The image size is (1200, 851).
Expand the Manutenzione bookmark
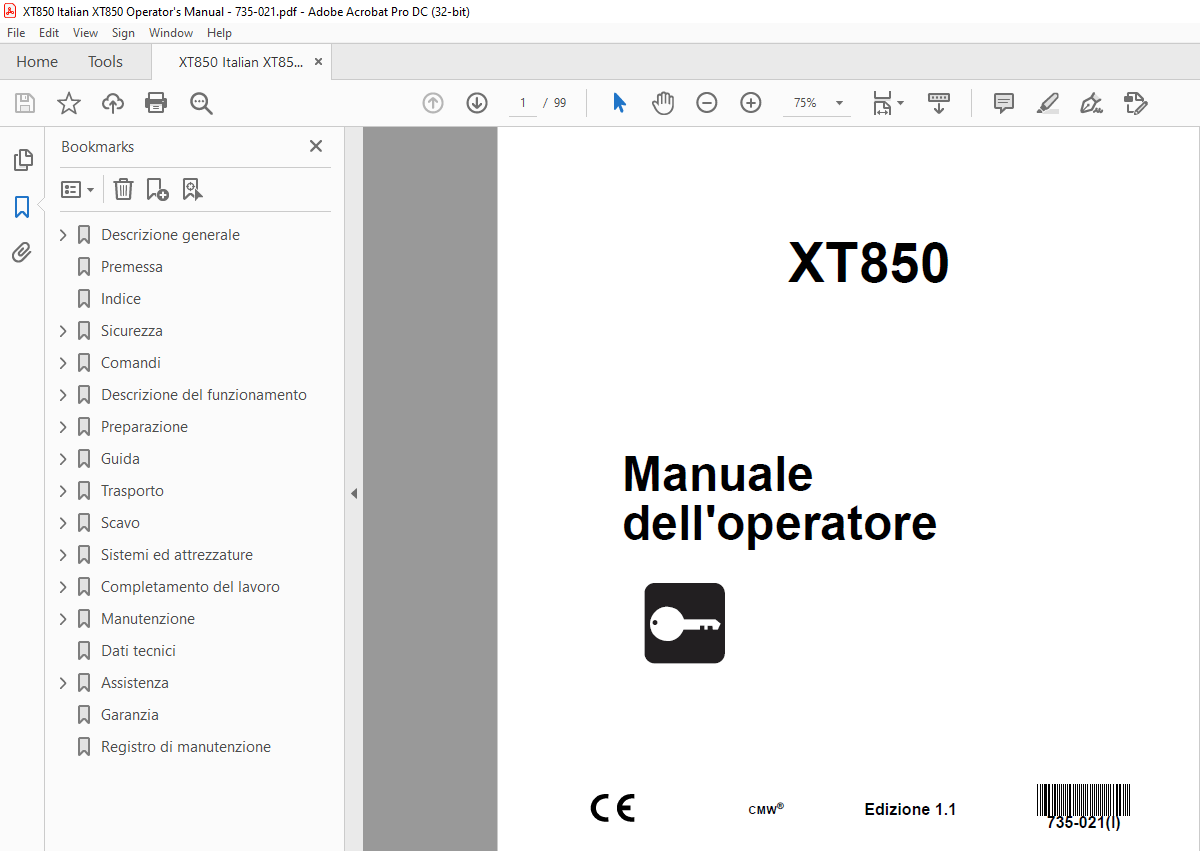coord(63,619)
